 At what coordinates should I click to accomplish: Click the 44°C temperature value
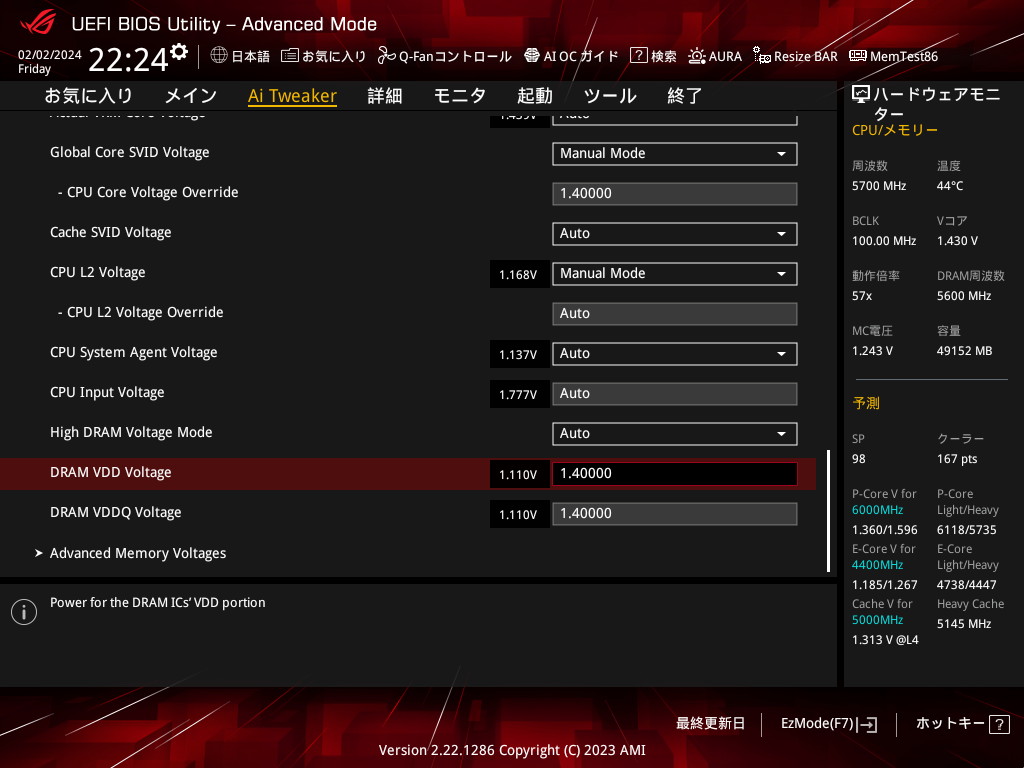(950, 186)
